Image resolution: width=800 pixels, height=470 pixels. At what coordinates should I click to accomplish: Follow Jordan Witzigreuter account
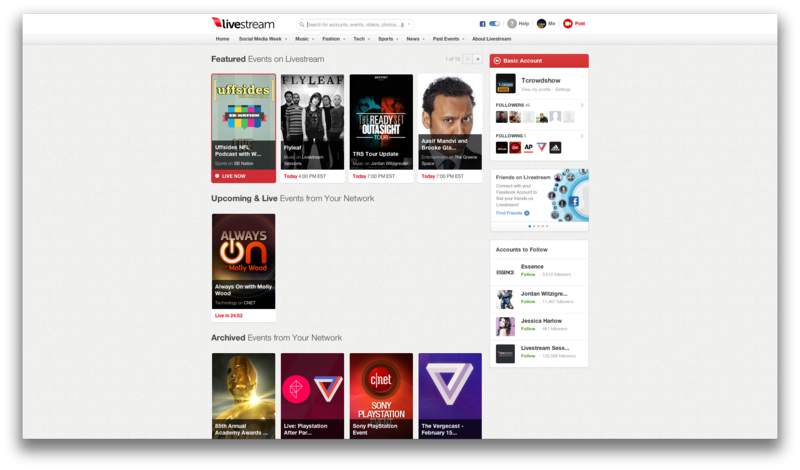[x=528, y=302]
